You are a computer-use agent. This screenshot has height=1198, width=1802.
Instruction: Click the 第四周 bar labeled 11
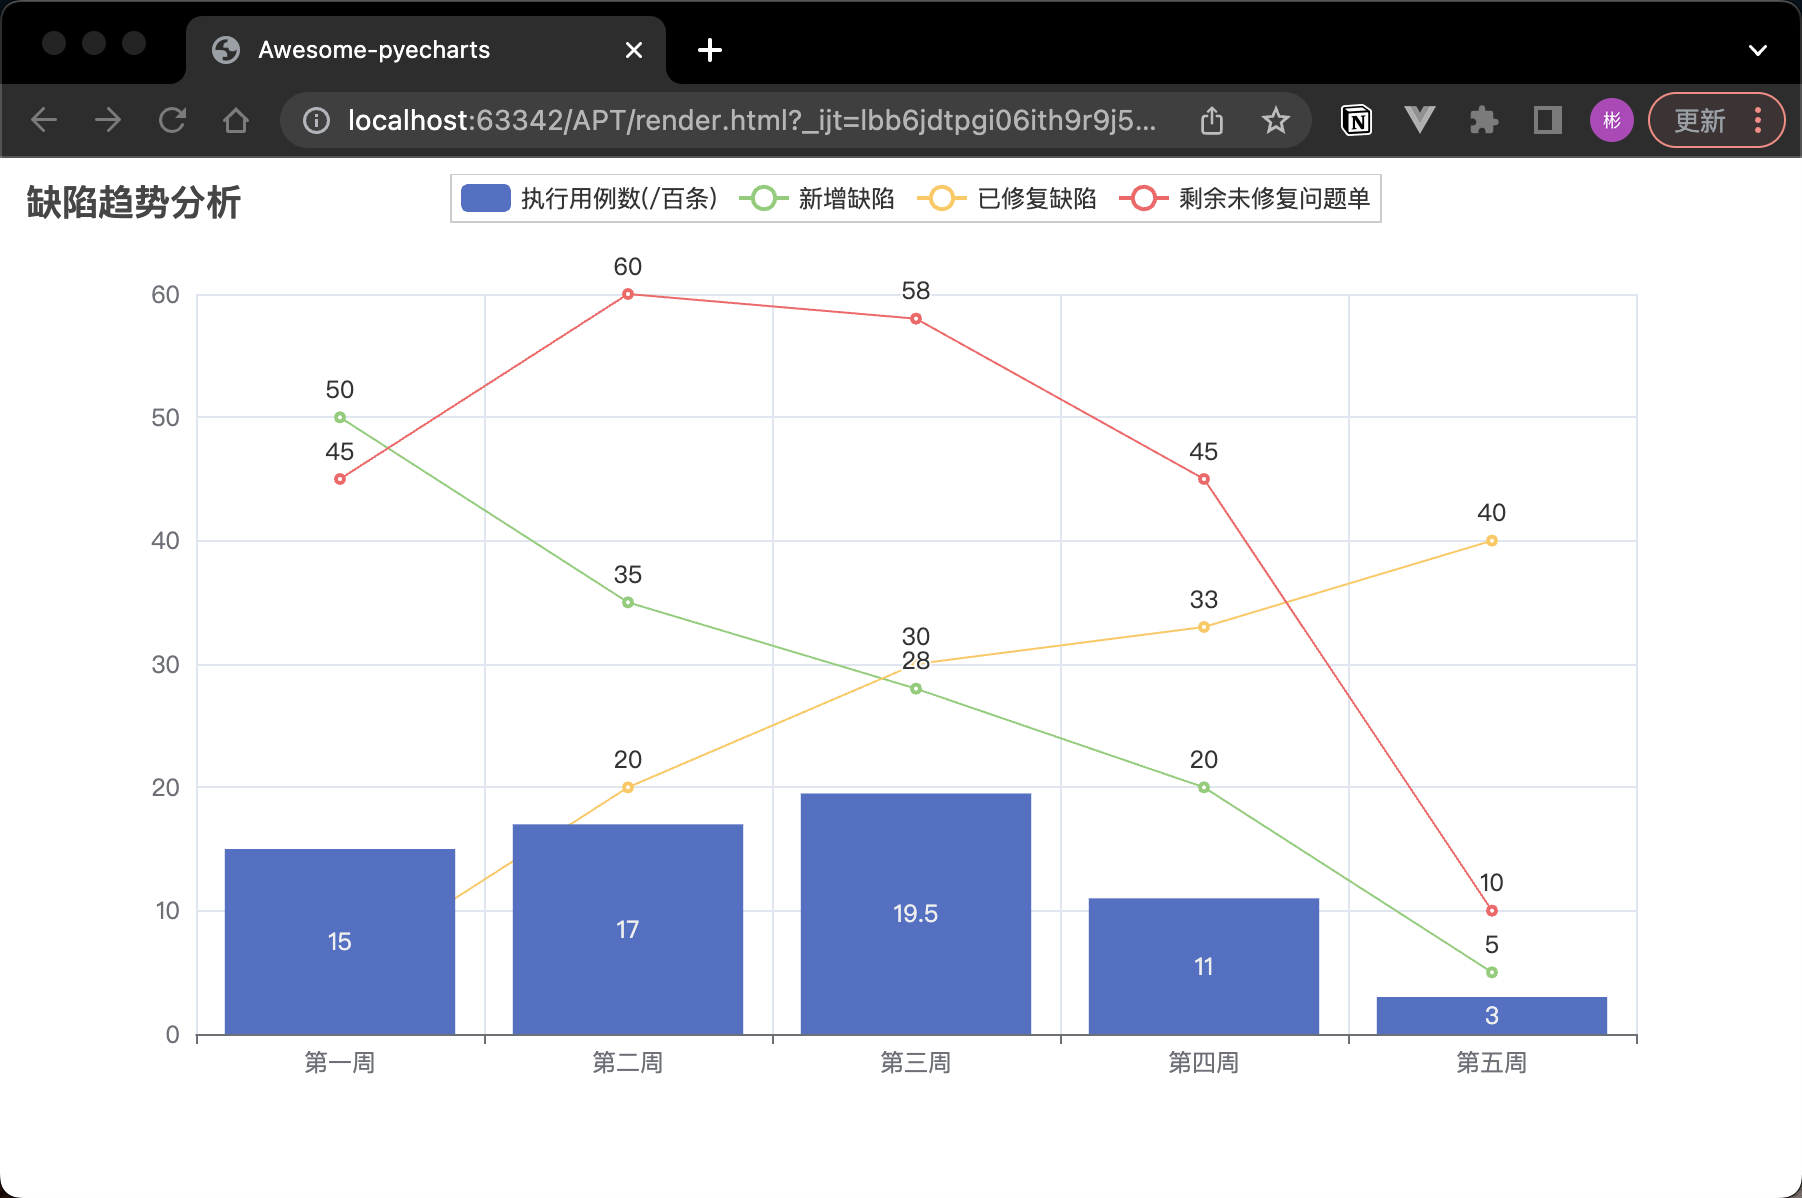click(1204, 967)
